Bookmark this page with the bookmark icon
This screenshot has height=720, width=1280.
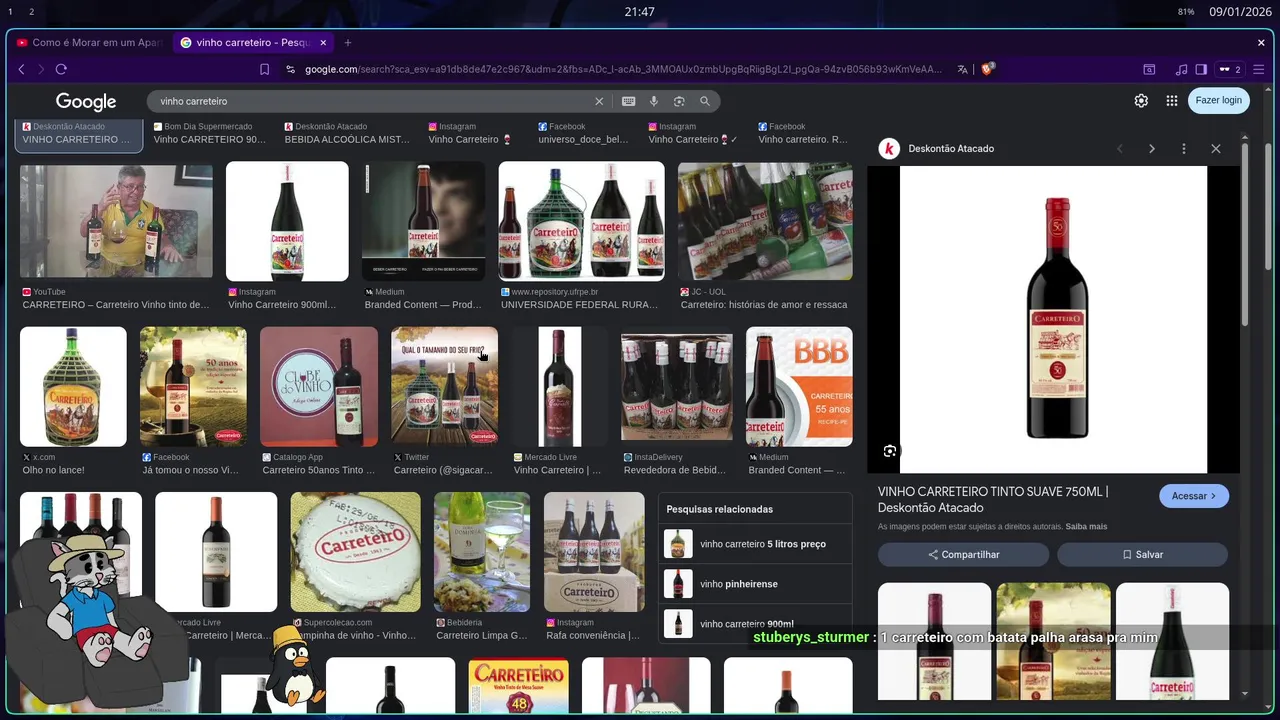(x=264, y=69)
